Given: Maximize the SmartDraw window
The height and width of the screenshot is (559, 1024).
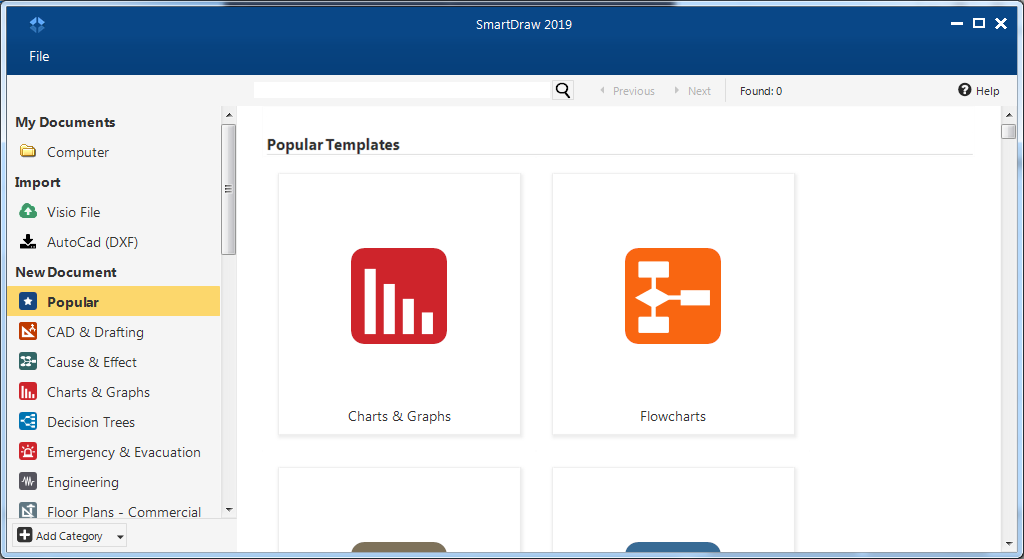Looking at the screenshot, I should click(x=979, y=24).
